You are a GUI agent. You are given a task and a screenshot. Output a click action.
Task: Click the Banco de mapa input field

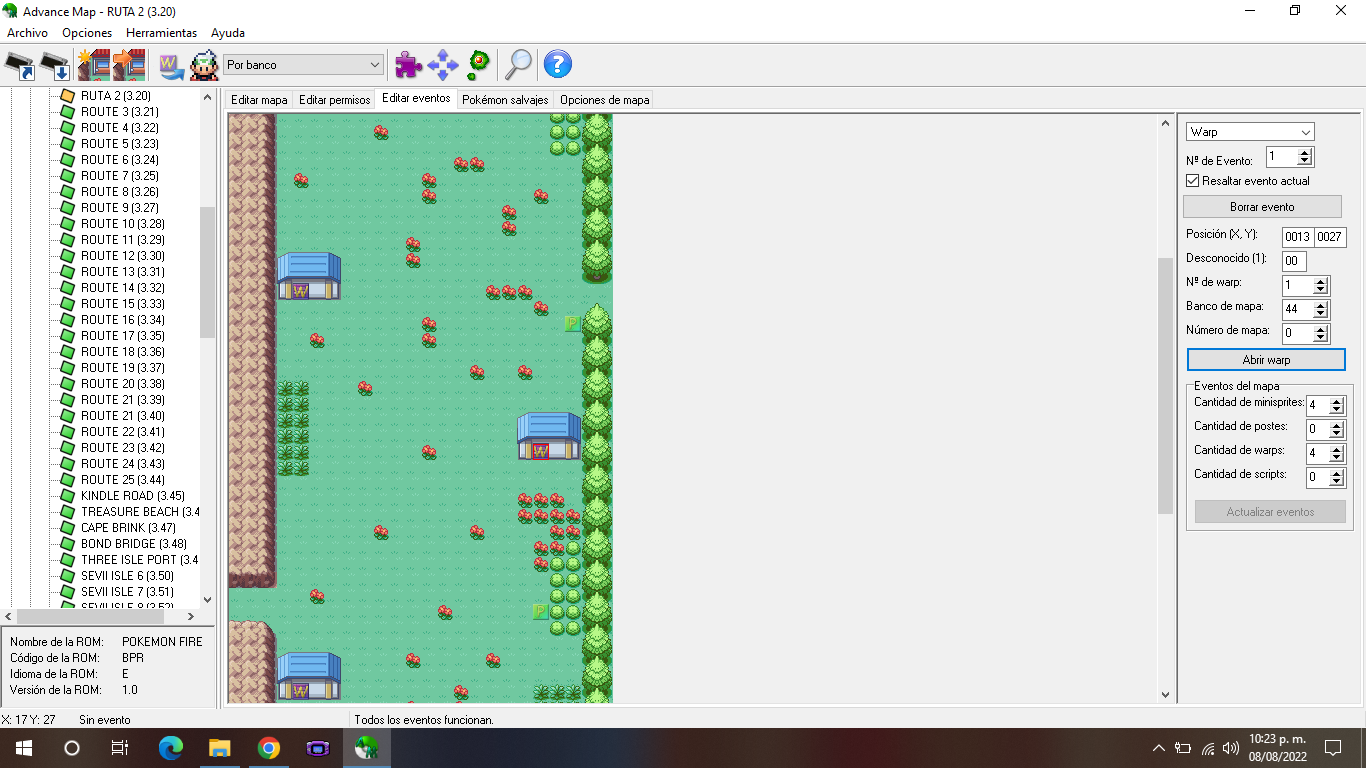click(x=1297, y=309)
